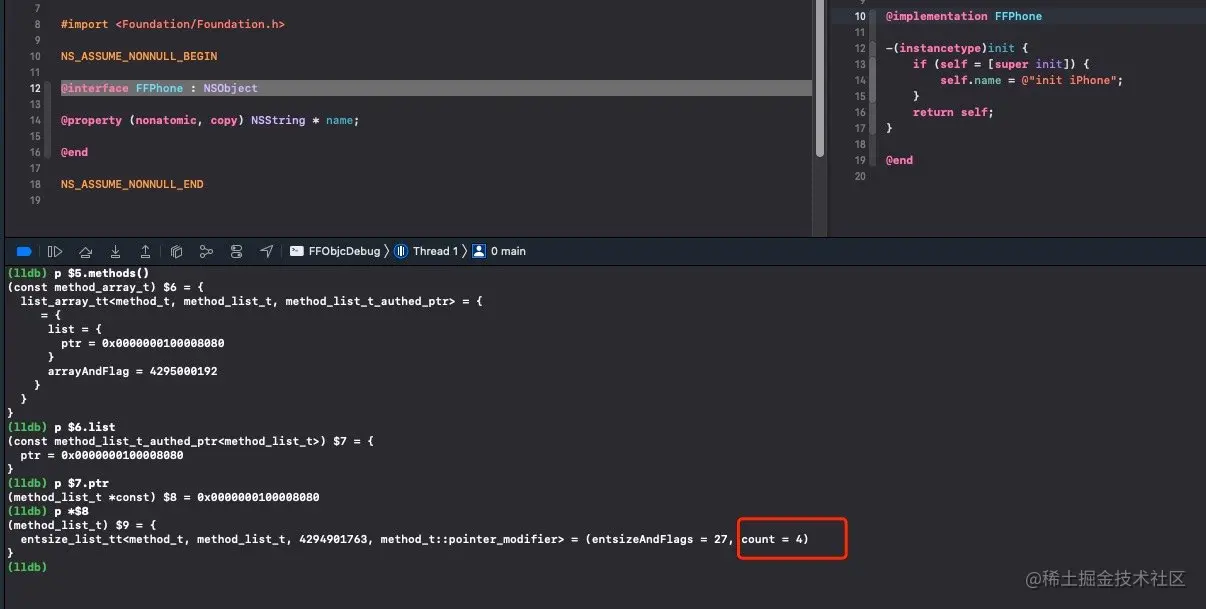
Task: Click the Thread 1 icon
Action: (x=401, y=251)
